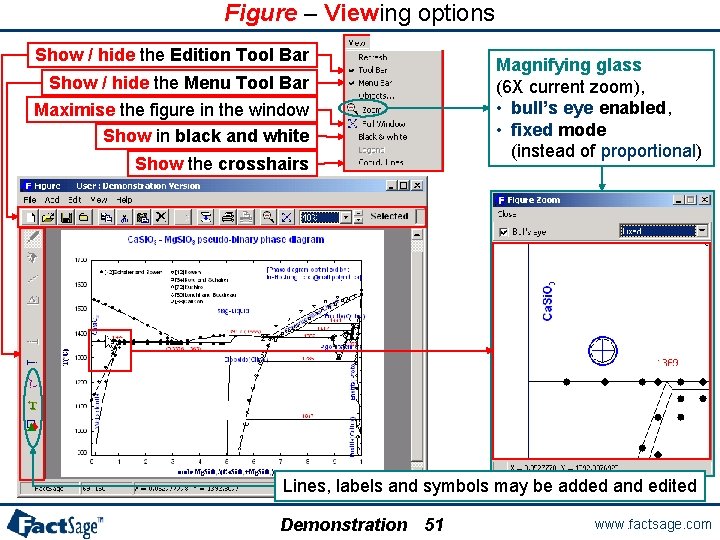Click the Figure Zoom window title bar
The image size is (720, 540).
tap(603, 200)
